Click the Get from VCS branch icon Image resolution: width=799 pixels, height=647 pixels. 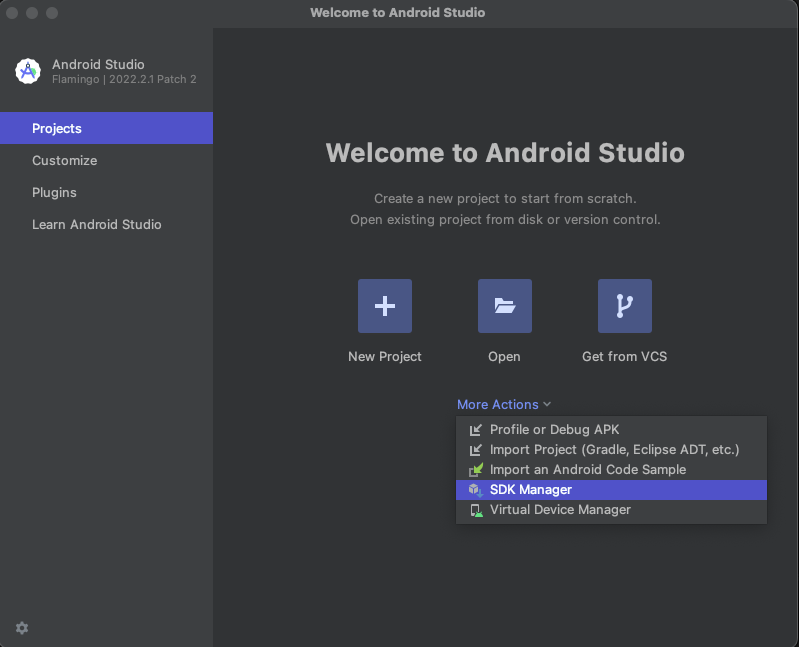(624, 306)
